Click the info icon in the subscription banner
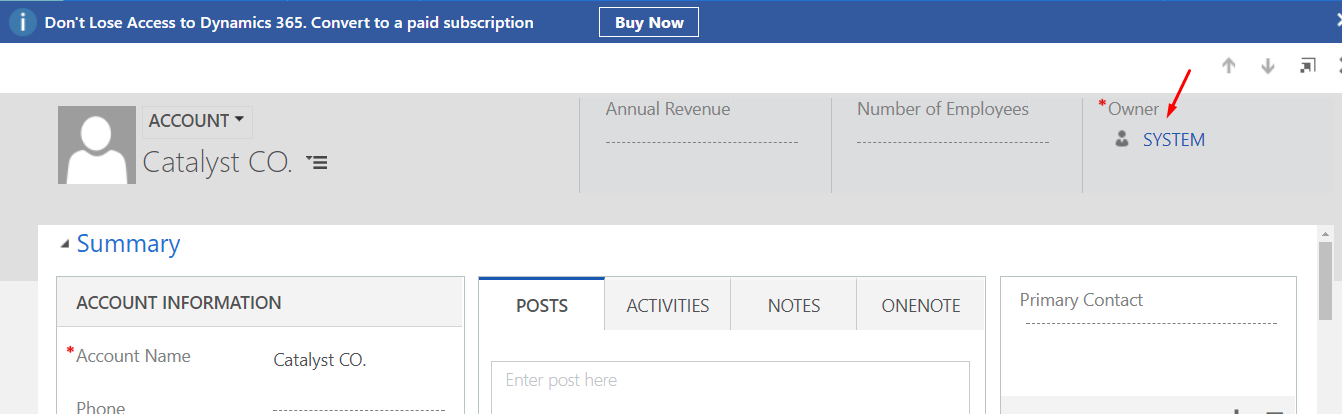 coord(23,22)
